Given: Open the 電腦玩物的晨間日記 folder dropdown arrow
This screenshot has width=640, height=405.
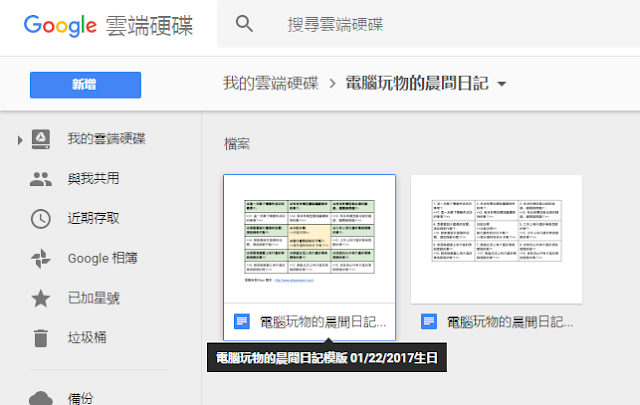Looking at the screenshot, I should (502, 84).
